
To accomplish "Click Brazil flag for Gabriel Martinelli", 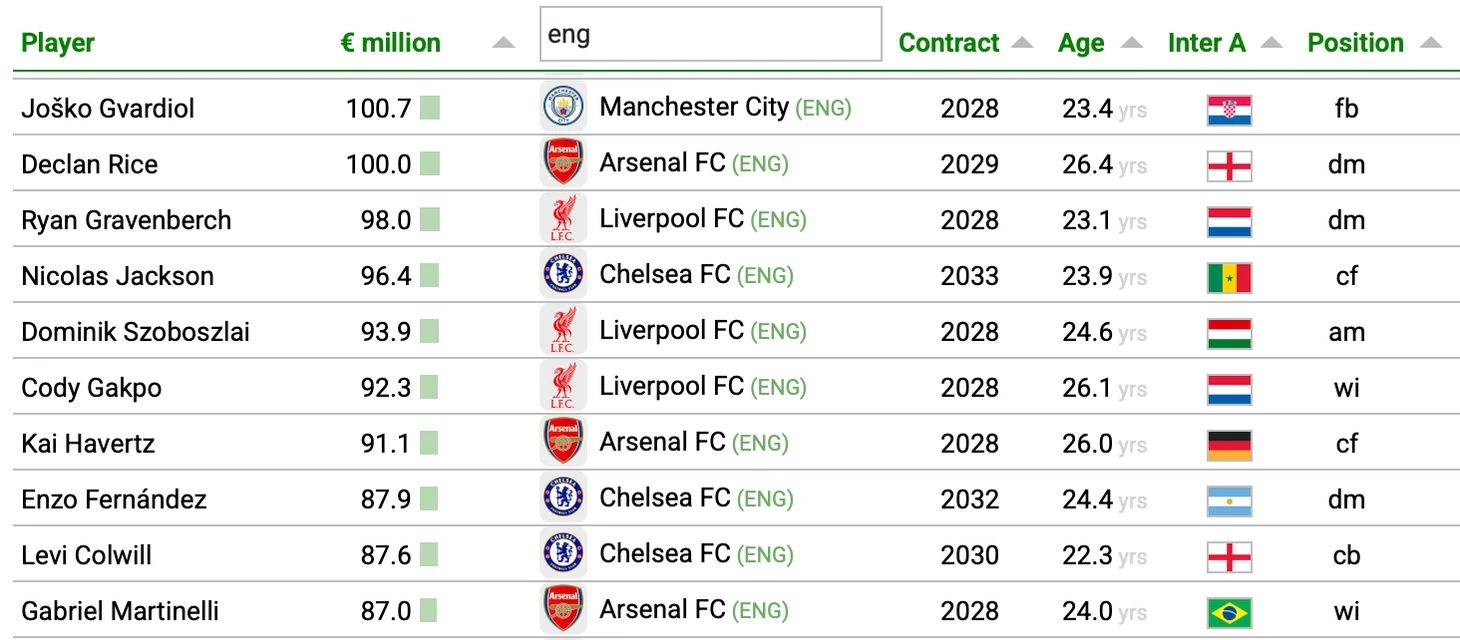I will [x=1229, y=613].
